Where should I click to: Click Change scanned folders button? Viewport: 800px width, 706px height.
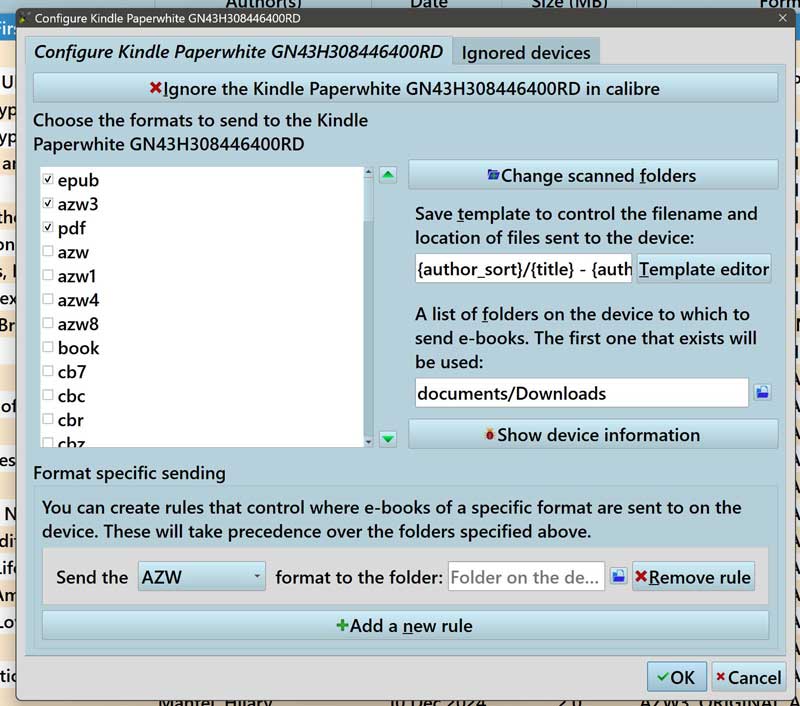[593, 175]
